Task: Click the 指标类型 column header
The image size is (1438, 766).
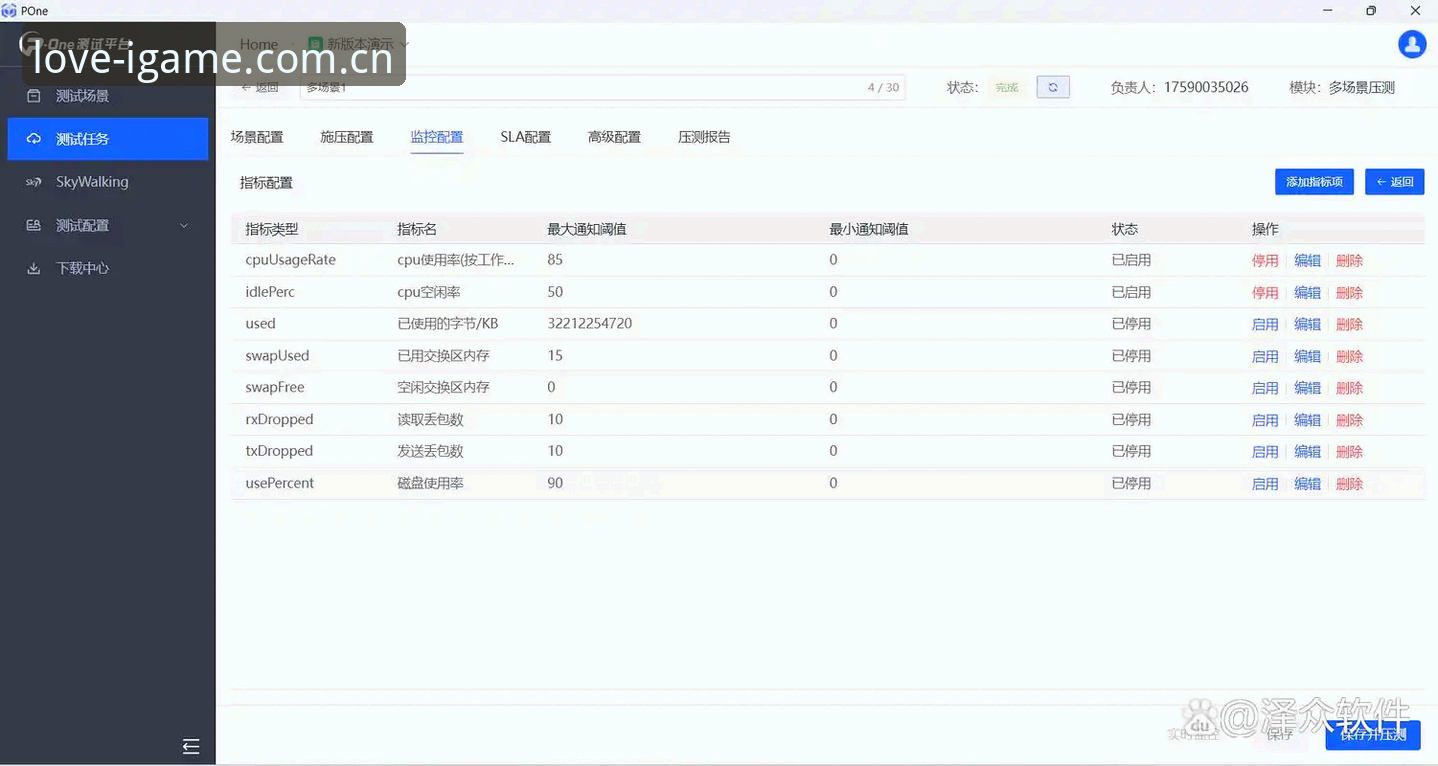Action: [x=272, y=229]
